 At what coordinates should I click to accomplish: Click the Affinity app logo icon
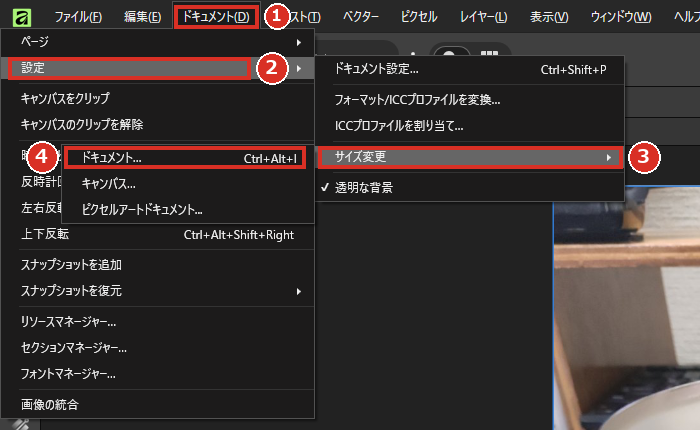pyautogui.click(x=21, y=17)
